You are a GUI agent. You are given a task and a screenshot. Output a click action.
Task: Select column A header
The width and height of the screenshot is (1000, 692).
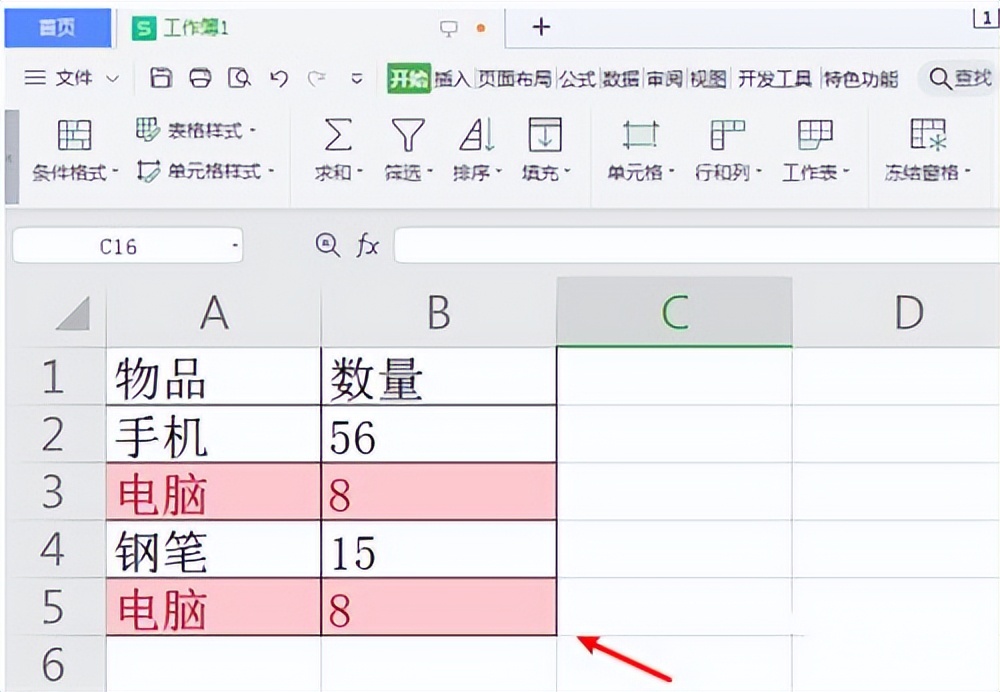pyautogui.click(x=214, y=313)
